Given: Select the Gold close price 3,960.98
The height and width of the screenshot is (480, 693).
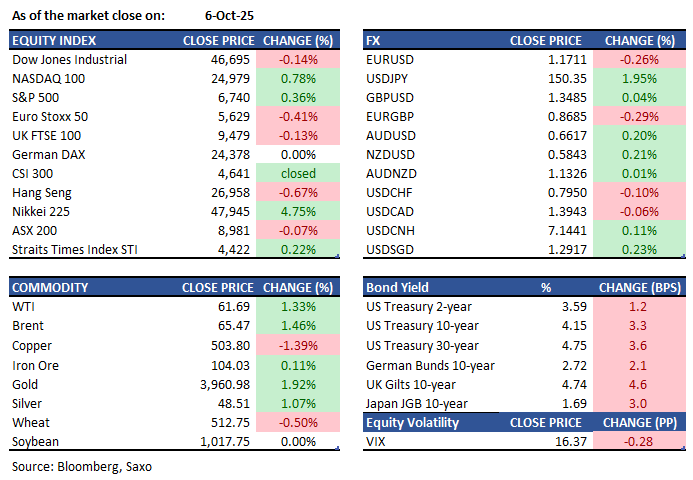Looking at the screenshot, I should point(217,384).
